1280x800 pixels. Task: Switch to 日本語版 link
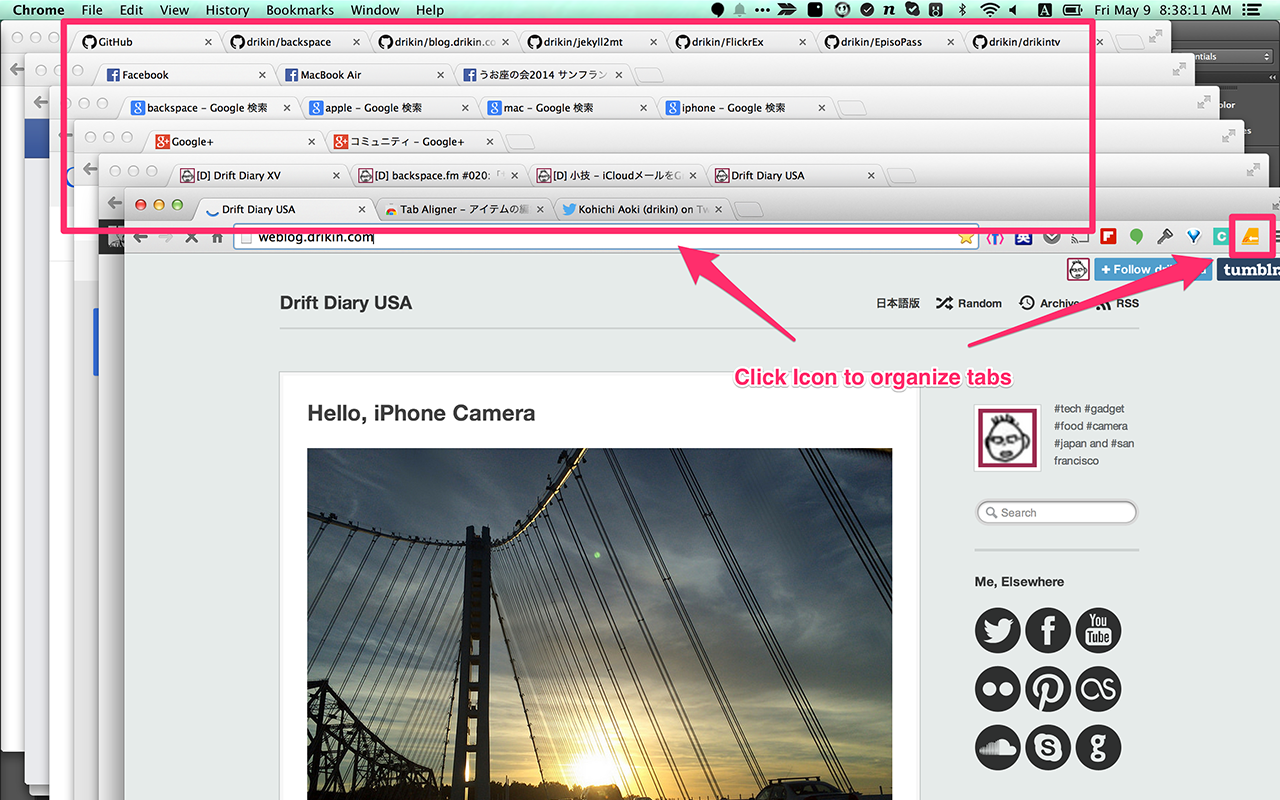click(898, 303)
